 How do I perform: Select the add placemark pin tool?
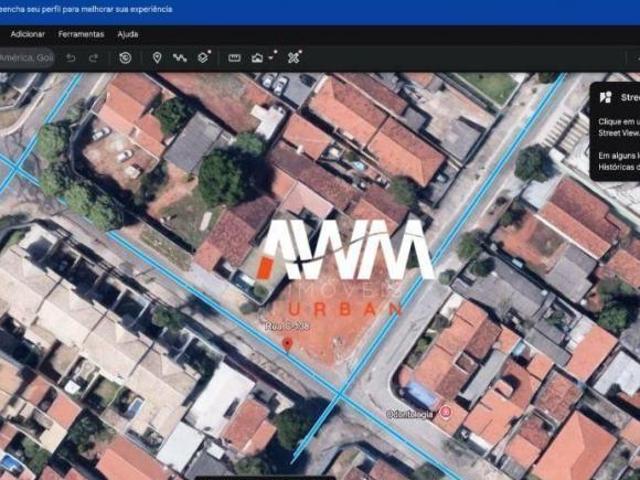(157, 58)
